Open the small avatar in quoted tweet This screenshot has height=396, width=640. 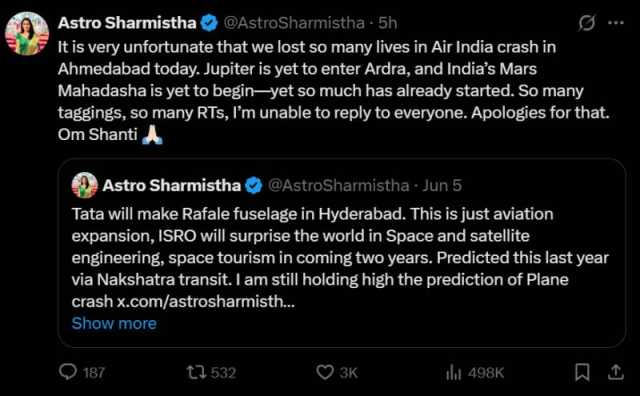pos(85,185)
